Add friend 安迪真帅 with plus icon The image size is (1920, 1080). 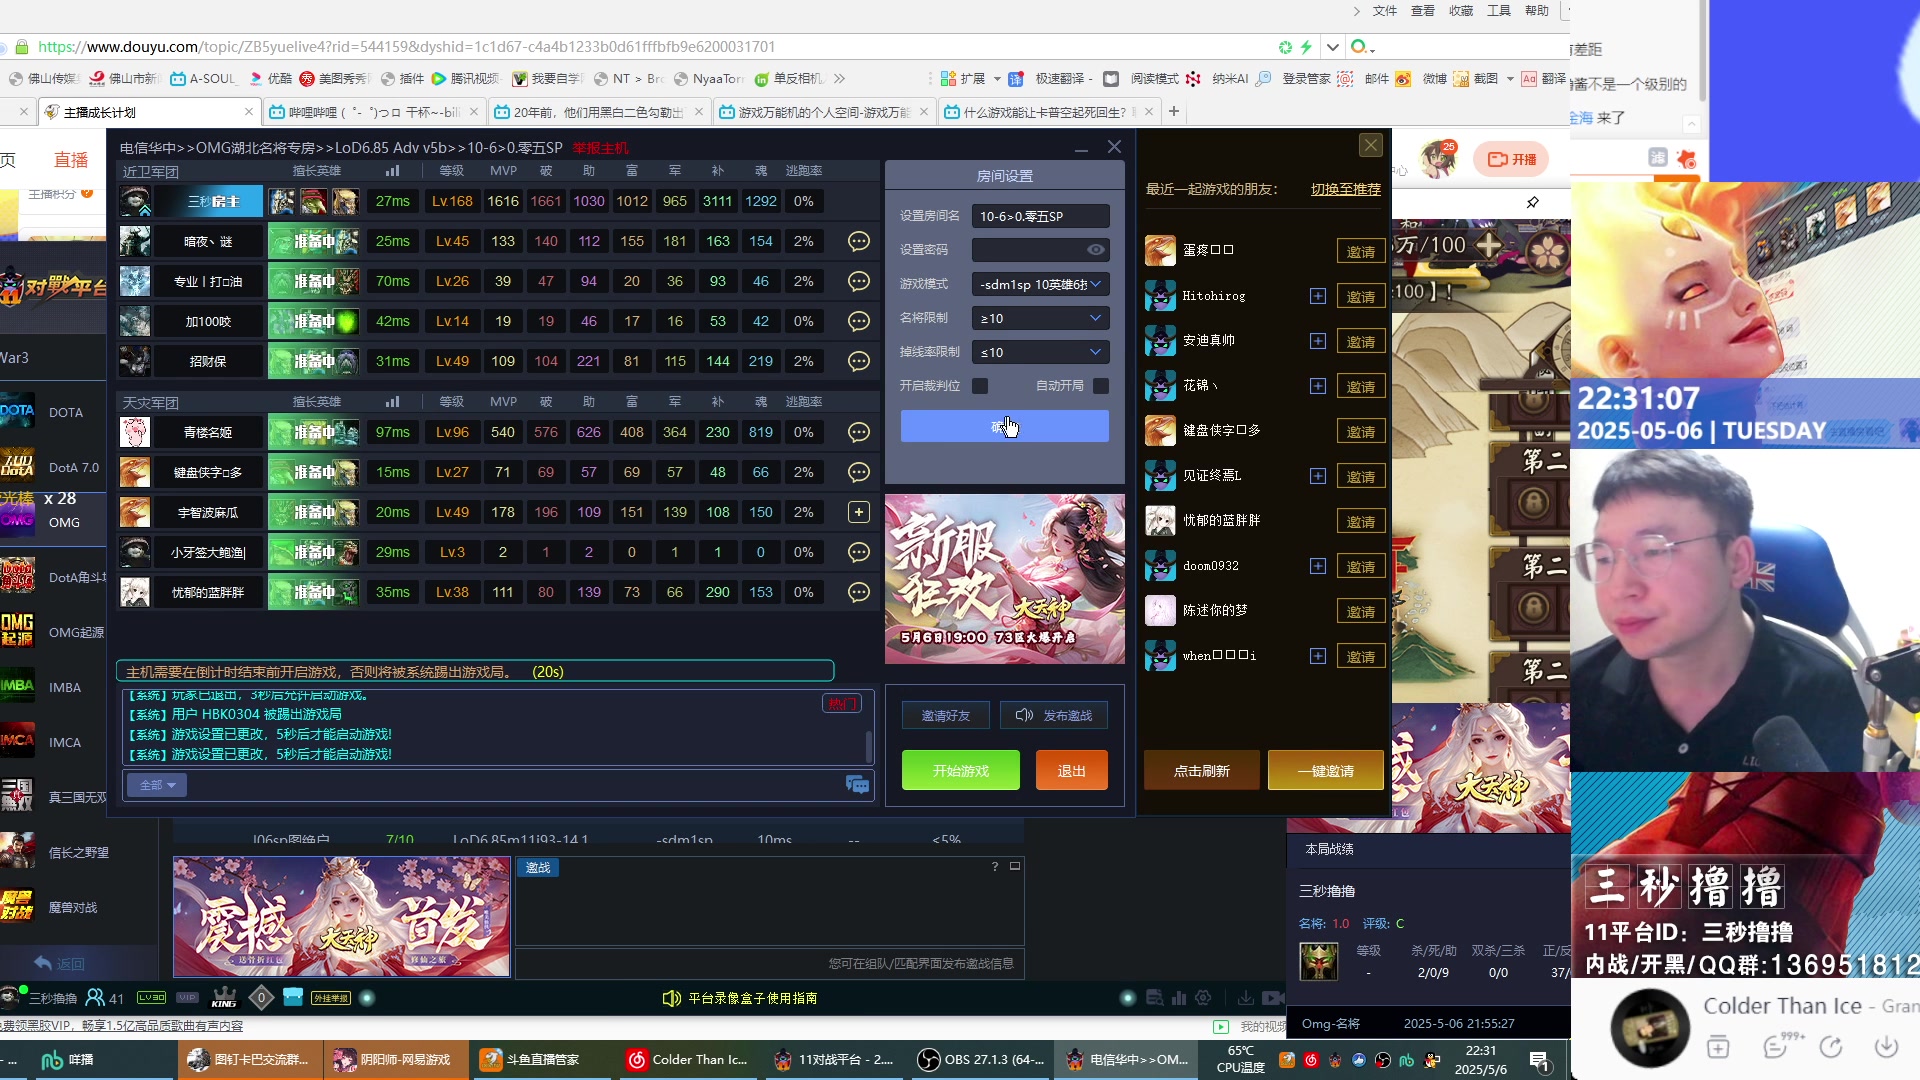pos(1318,341)
